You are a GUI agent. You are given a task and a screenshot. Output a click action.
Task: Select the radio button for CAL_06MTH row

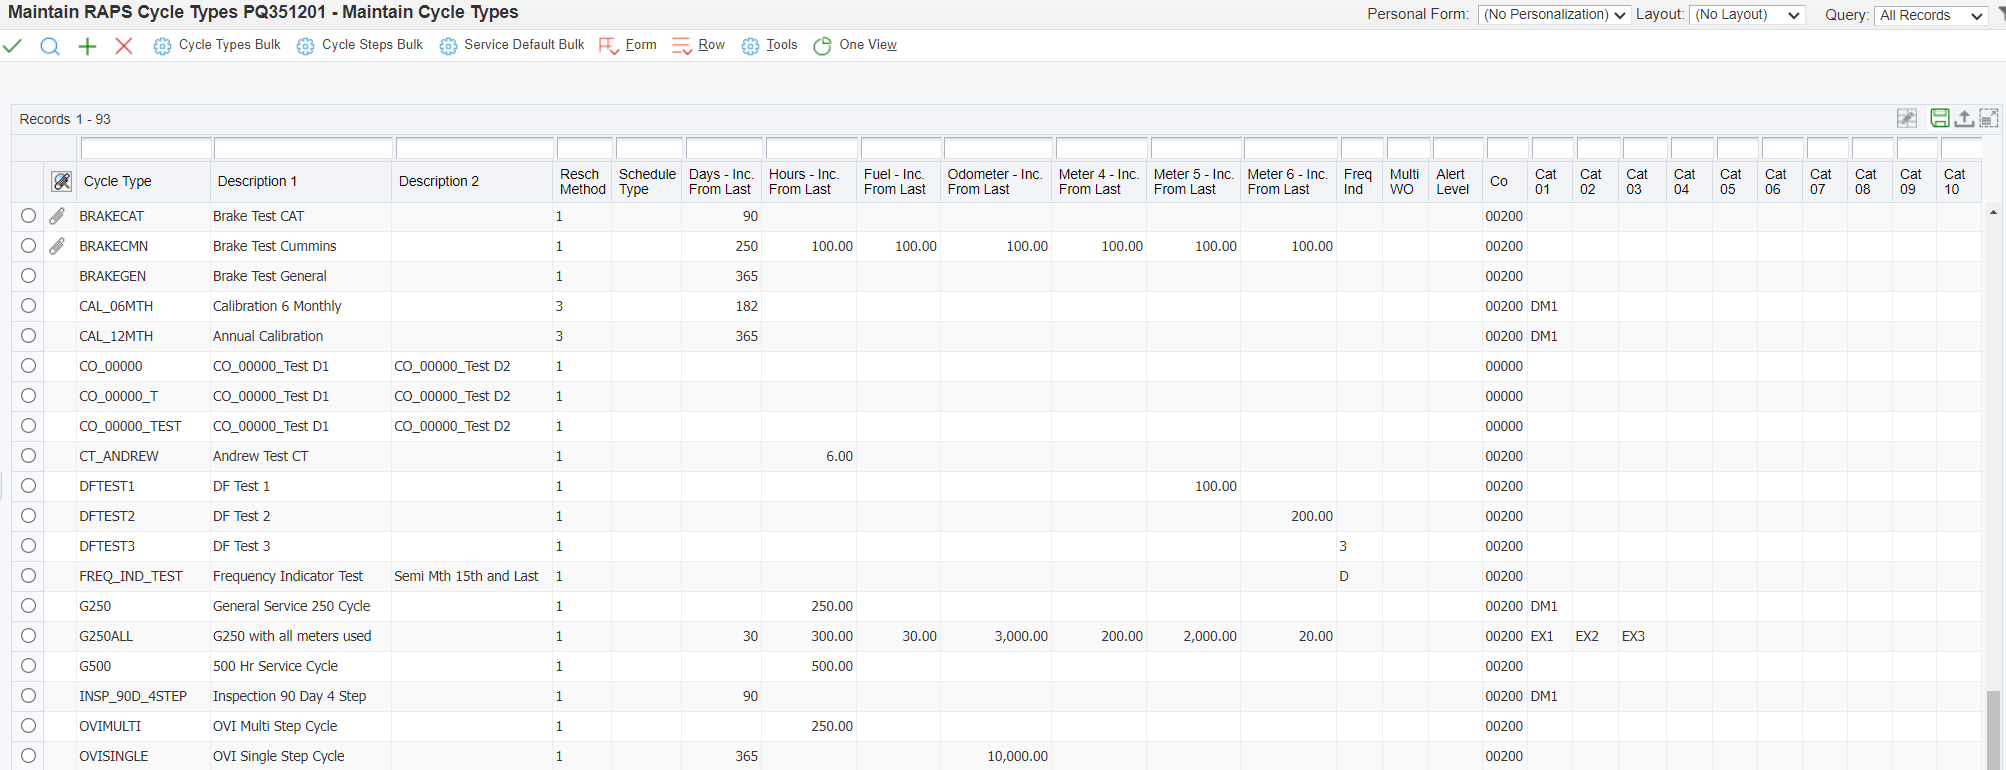pos(28,306)
